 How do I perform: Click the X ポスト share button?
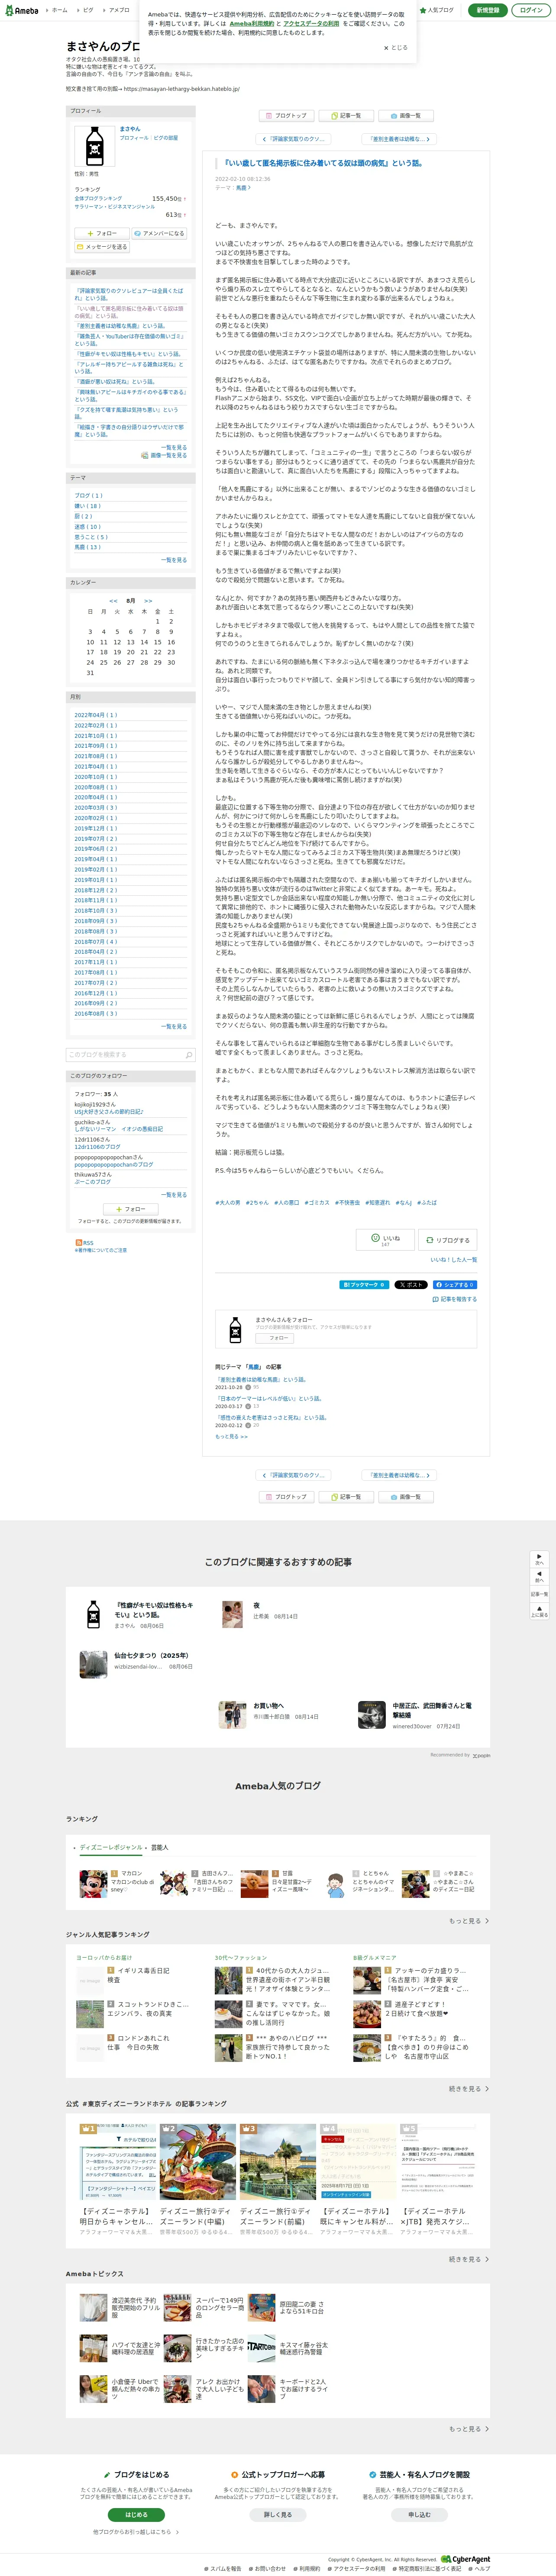pyautogui.click(x=410, y=1285)
